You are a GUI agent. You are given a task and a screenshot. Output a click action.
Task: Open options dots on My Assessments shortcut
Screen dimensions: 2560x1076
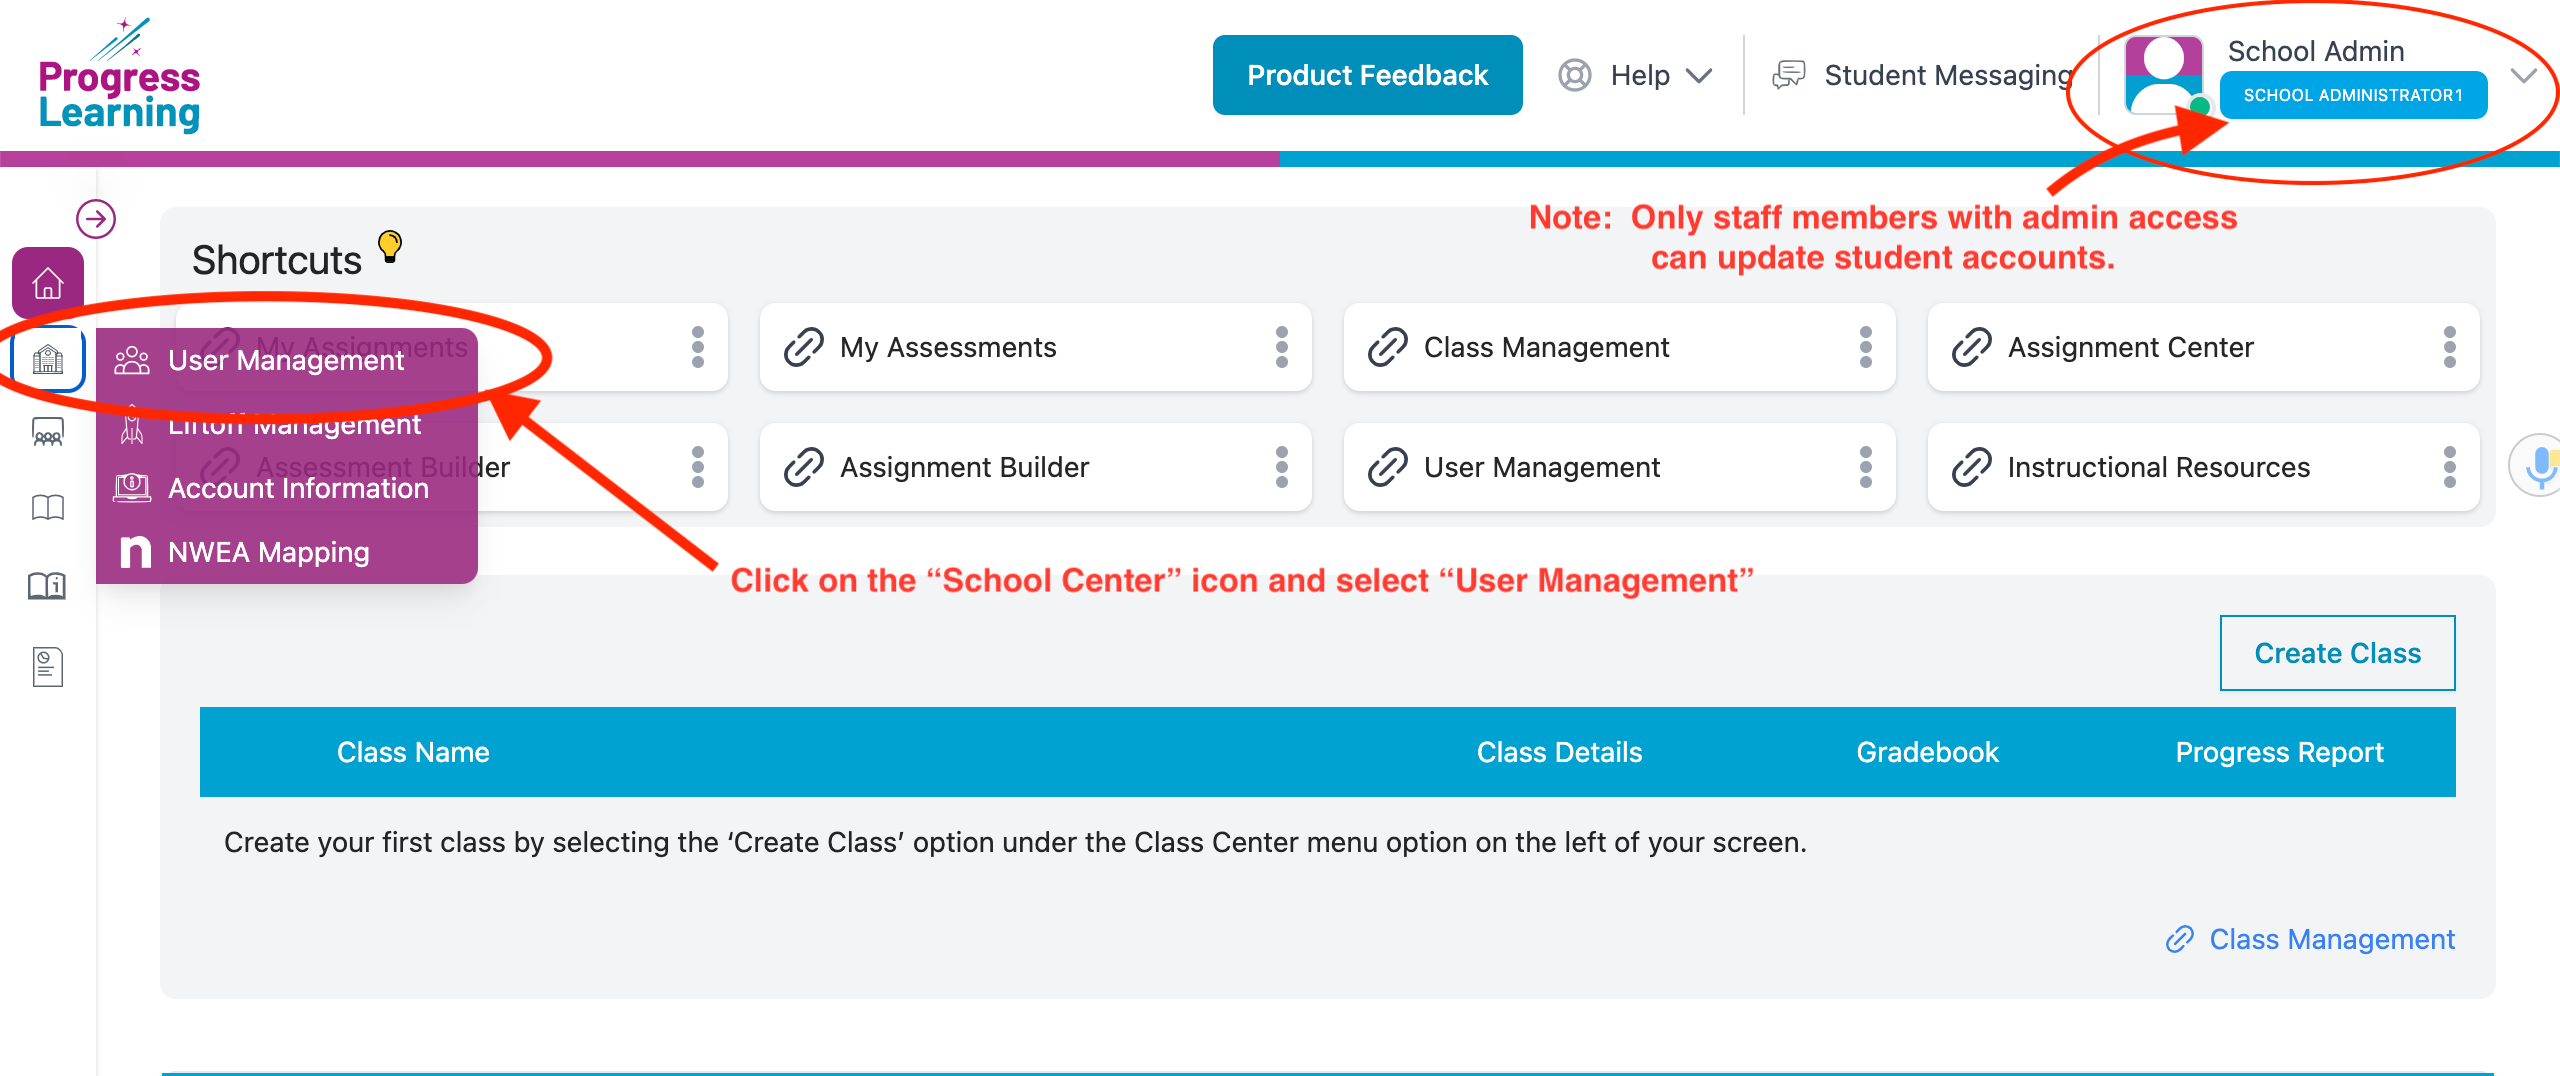pos(1282,347)
